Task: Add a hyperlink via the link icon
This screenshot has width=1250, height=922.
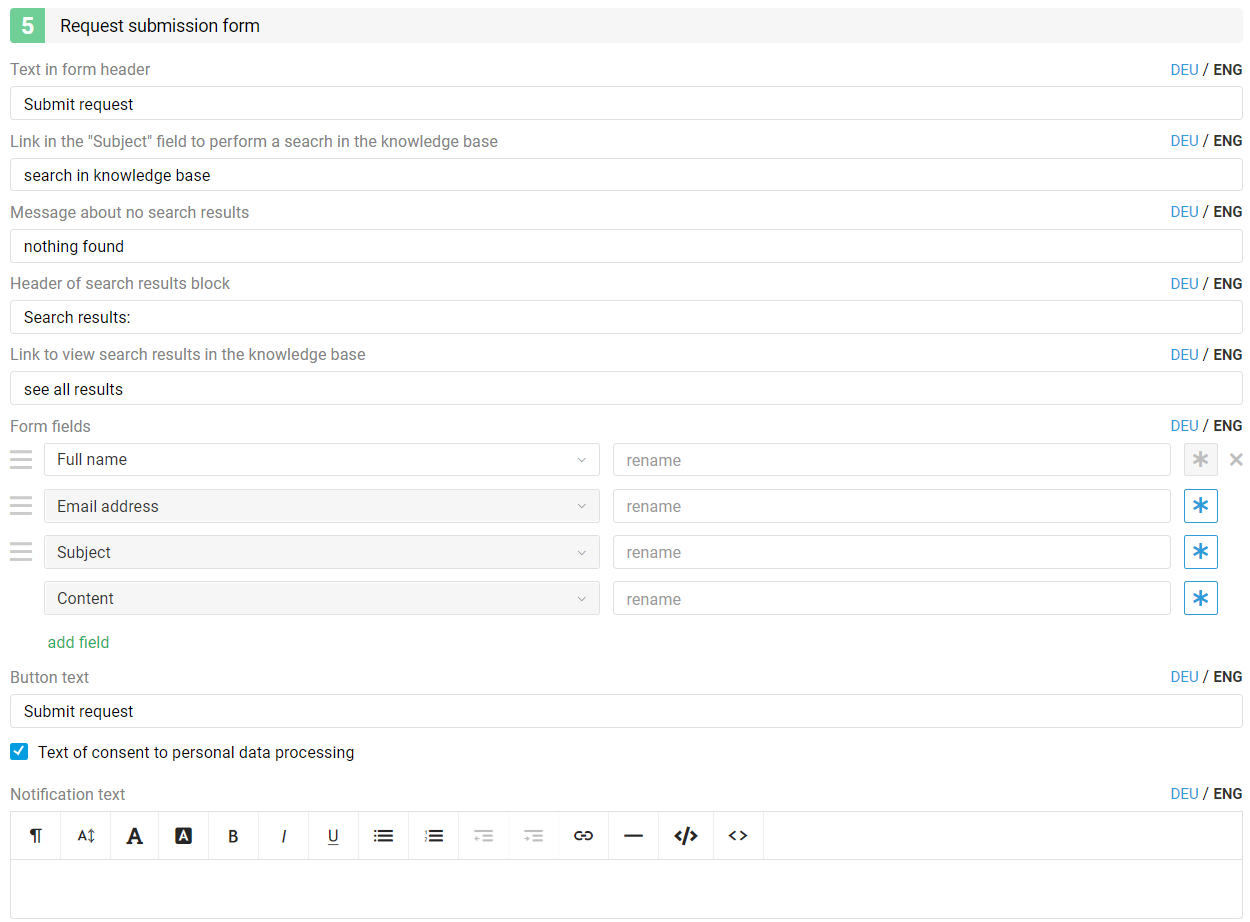Action: (583, 836)
